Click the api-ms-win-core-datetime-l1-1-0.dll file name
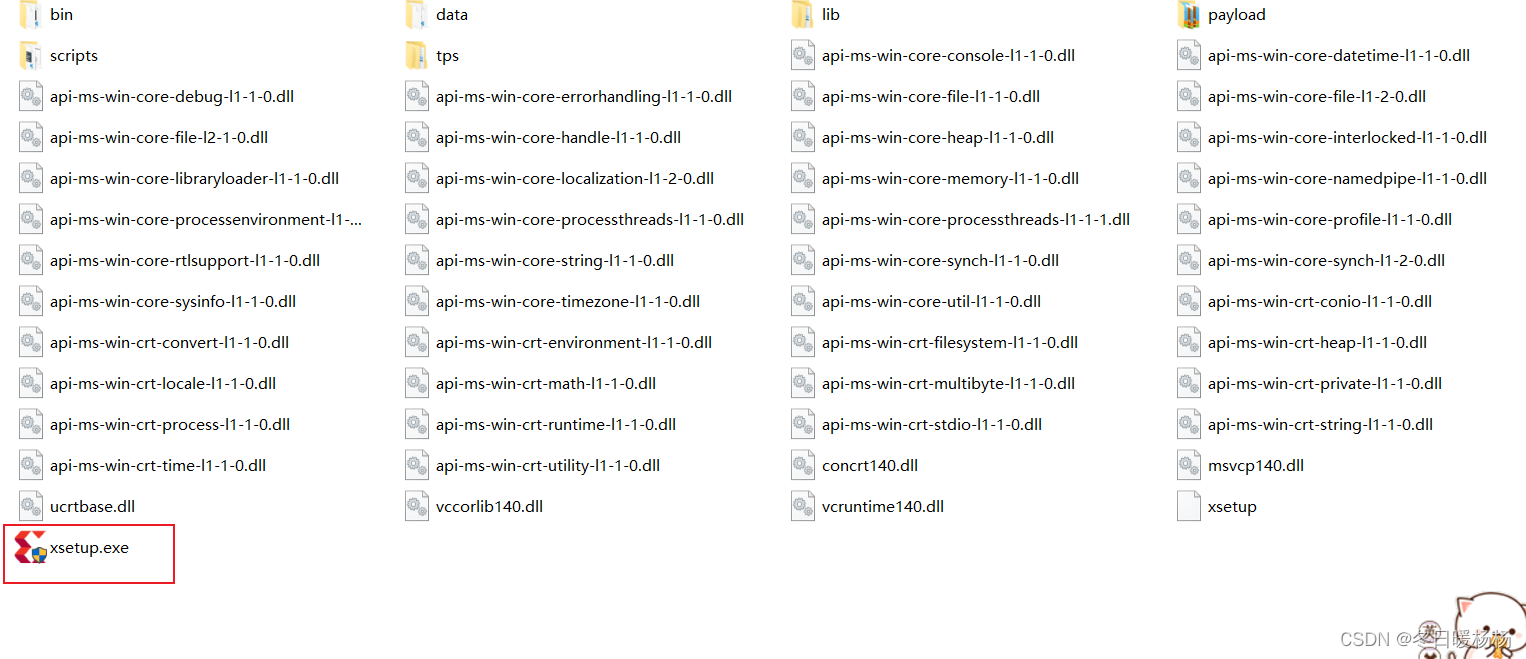Viewport: 1526px width, 659px height. click(x=1339, y=56)
